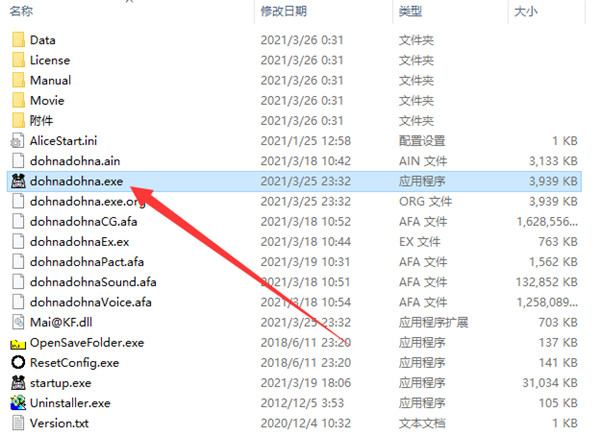Click the Data folder icon
The width and height of the screenshot is (600, 435).
[x=18, y=40]
